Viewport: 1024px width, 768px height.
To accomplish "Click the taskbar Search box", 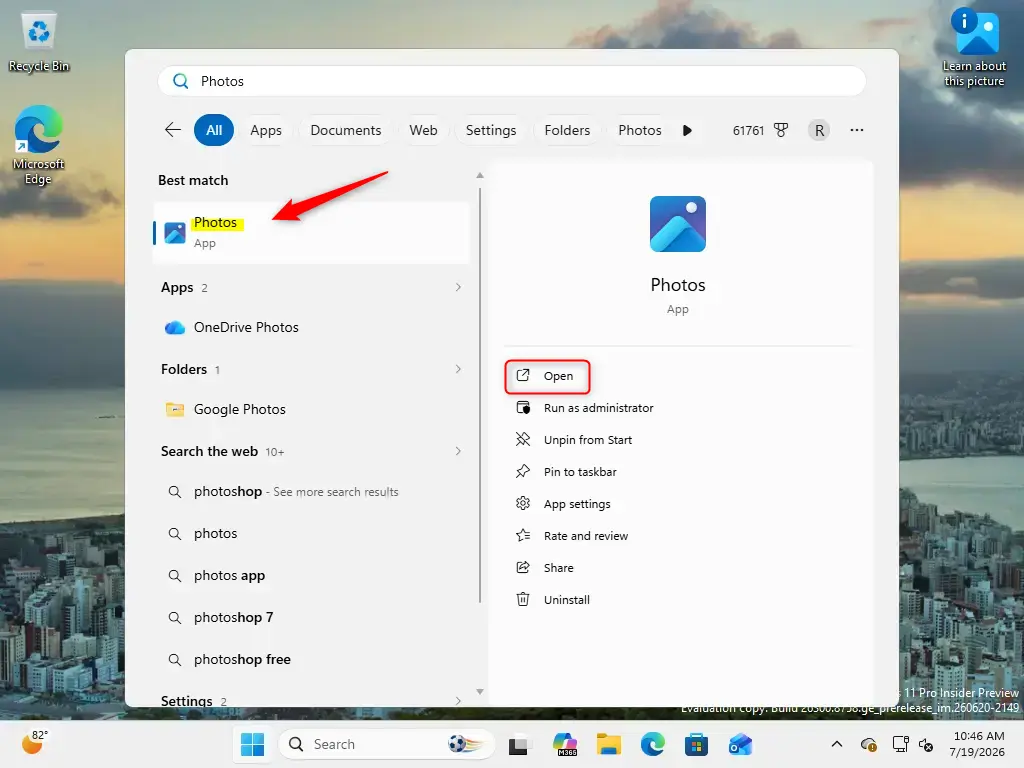I will click(386, 744).
